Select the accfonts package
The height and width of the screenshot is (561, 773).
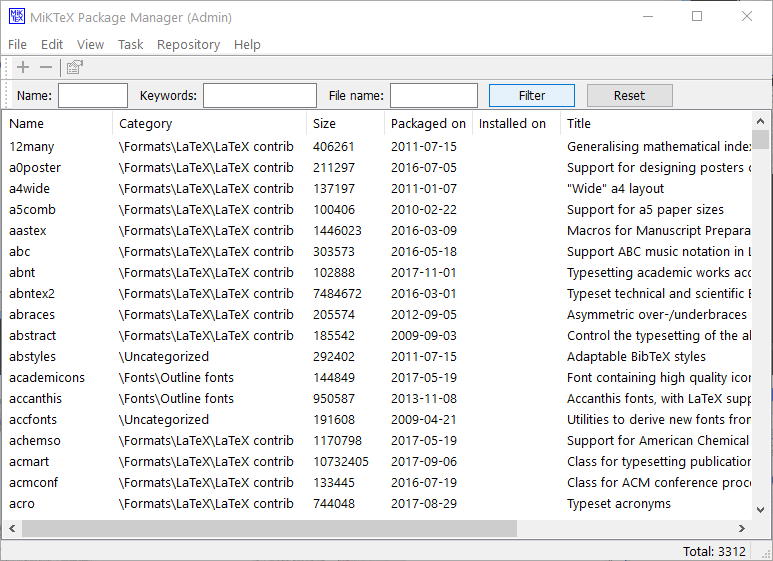pos(33,420)
